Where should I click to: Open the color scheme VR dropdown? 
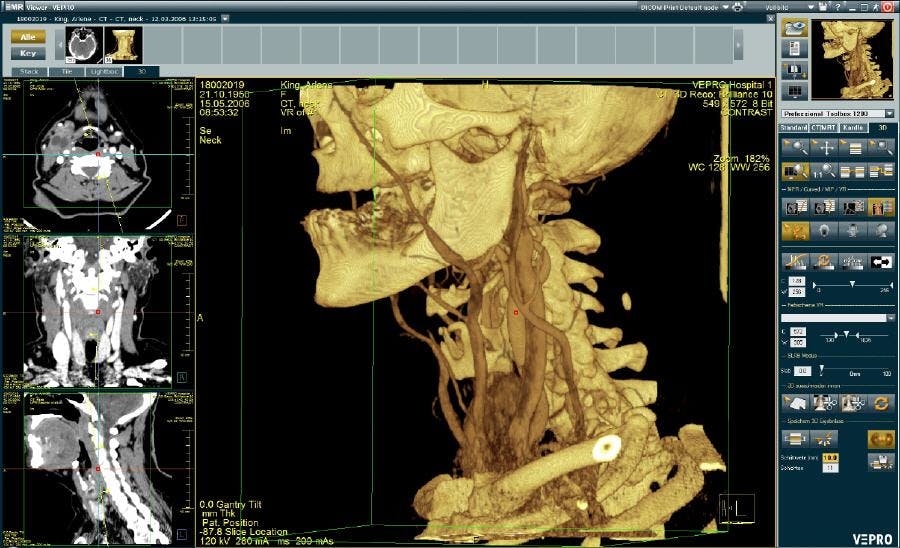(838, 318)
